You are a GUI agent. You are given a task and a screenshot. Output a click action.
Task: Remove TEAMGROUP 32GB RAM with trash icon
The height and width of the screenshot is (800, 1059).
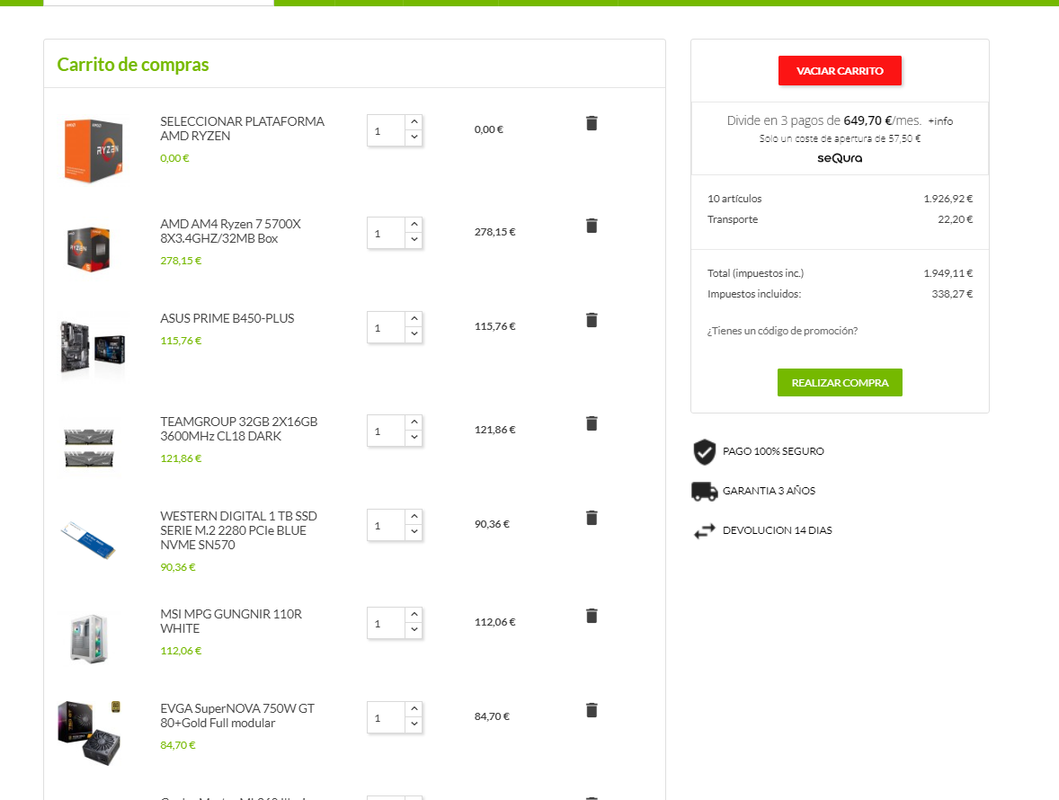pos(592,423)
